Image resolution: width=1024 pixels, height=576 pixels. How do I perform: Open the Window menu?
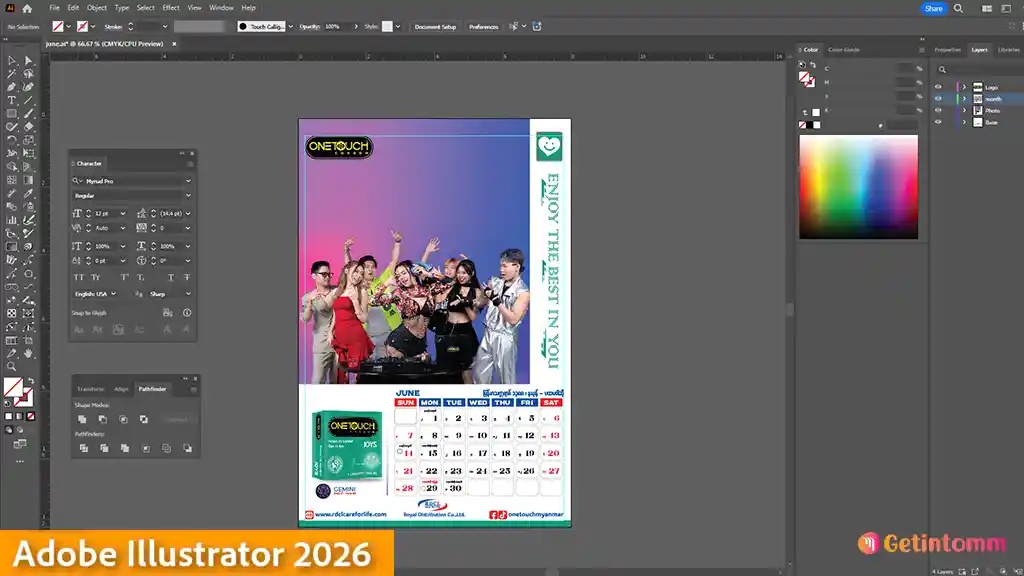click(x=221, y=8)
